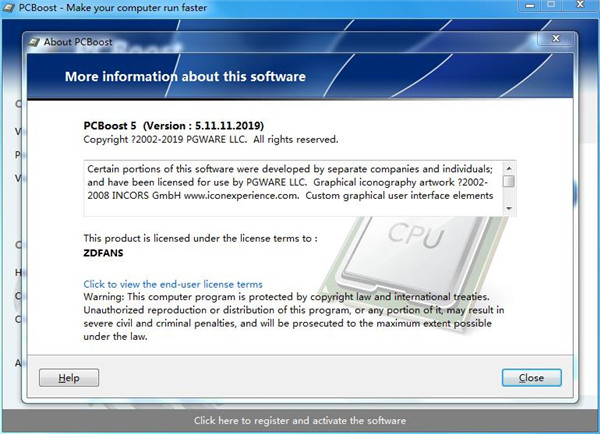This screenshot has width=600, height=434.
Task: Click the About PCBoost title bar icon
Action: [34, 42]
